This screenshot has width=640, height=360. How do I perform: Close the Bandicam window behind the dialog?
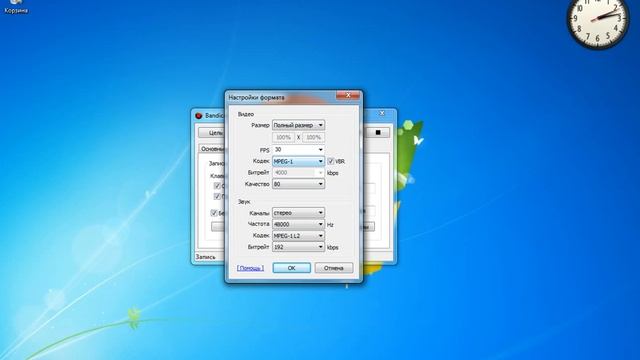382,113
